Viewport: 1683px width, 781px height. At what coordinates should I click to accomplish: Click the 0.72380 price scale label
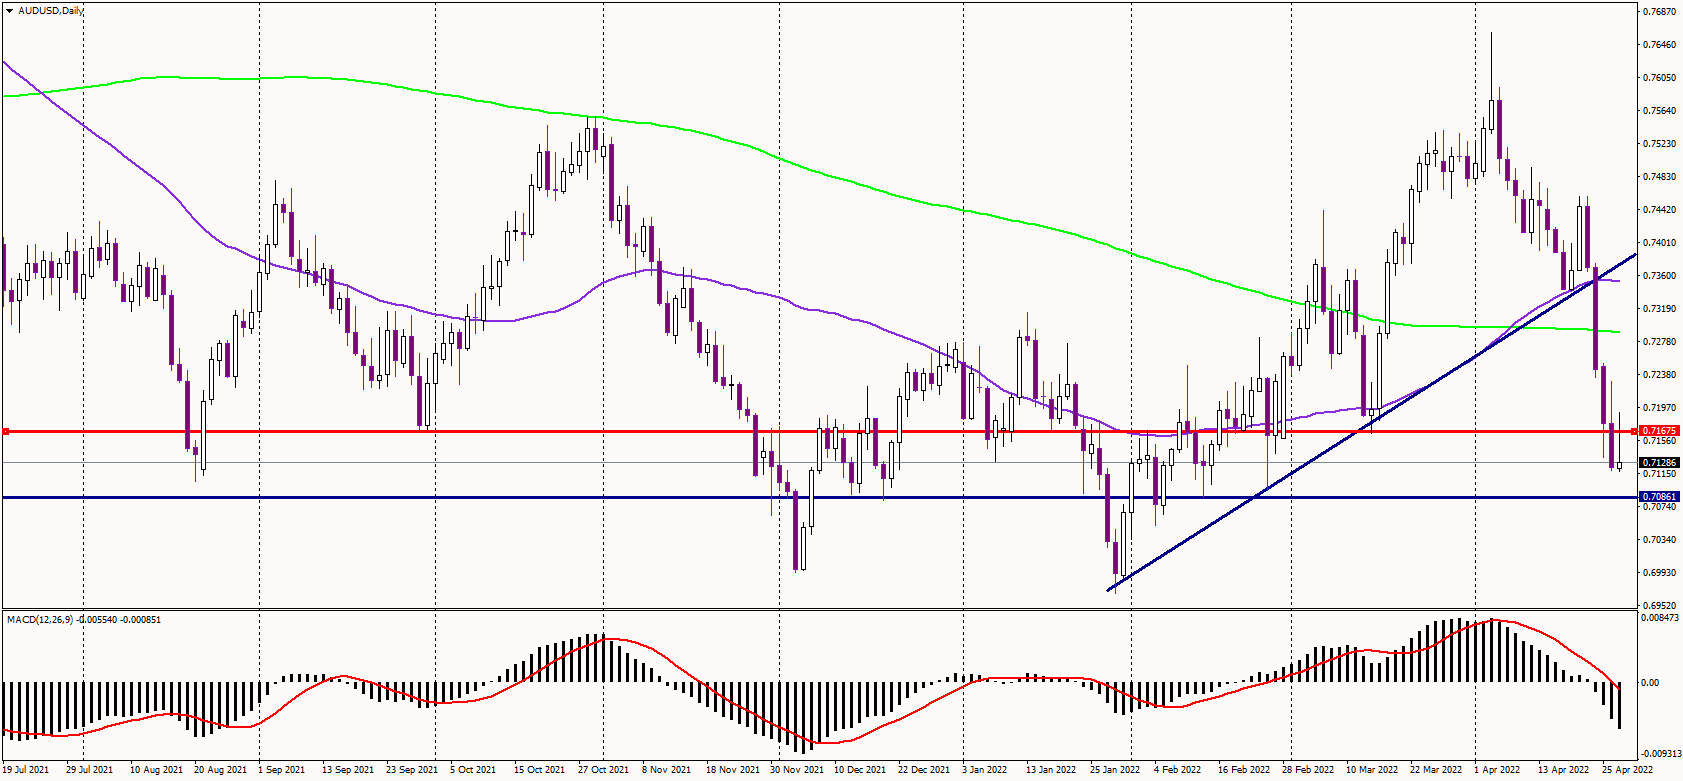tap(1660, 375)
